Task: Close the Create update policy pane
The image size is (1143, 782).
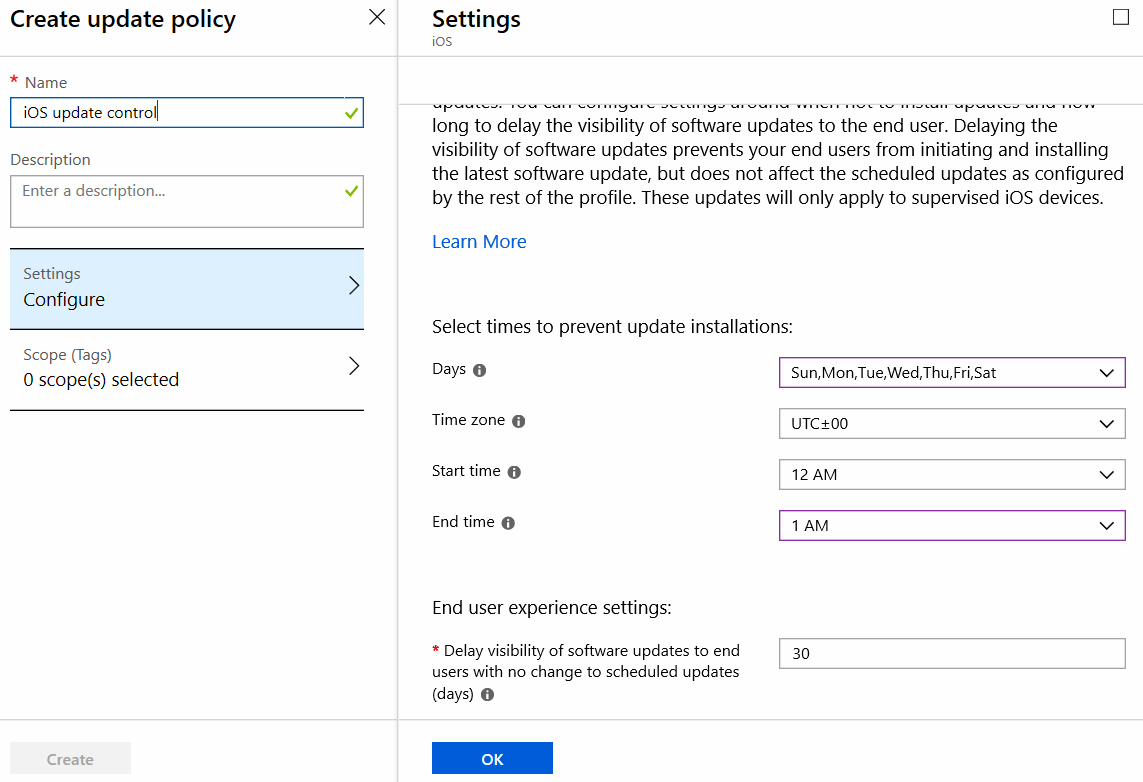Action: (377, 17)
